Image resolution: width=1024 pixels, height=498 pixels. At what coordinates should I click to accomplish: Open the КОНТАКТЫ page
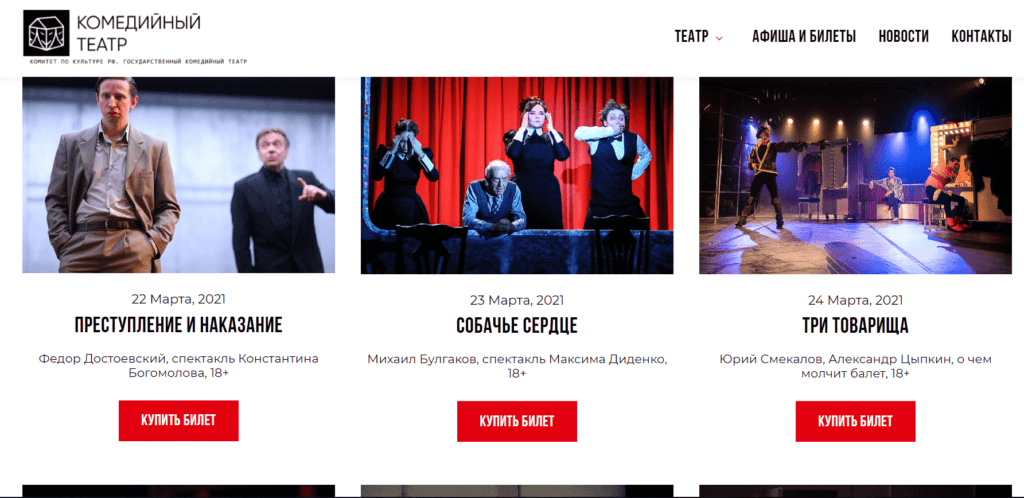[x=981, y=37]
